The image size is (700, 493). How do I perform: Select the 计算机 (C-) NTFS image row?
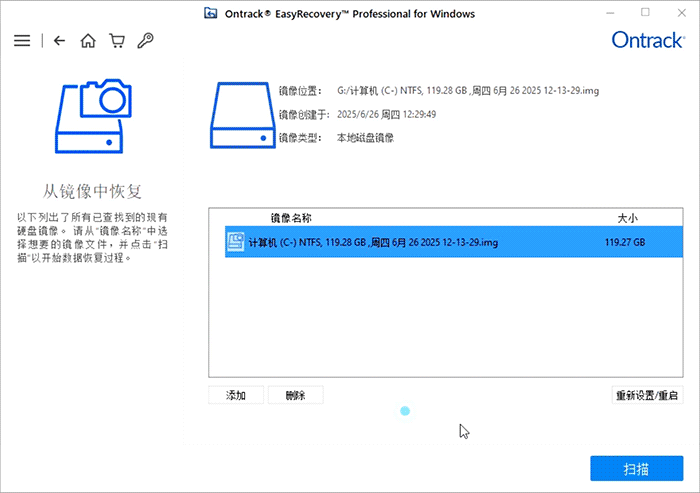[x=454, y=242]
